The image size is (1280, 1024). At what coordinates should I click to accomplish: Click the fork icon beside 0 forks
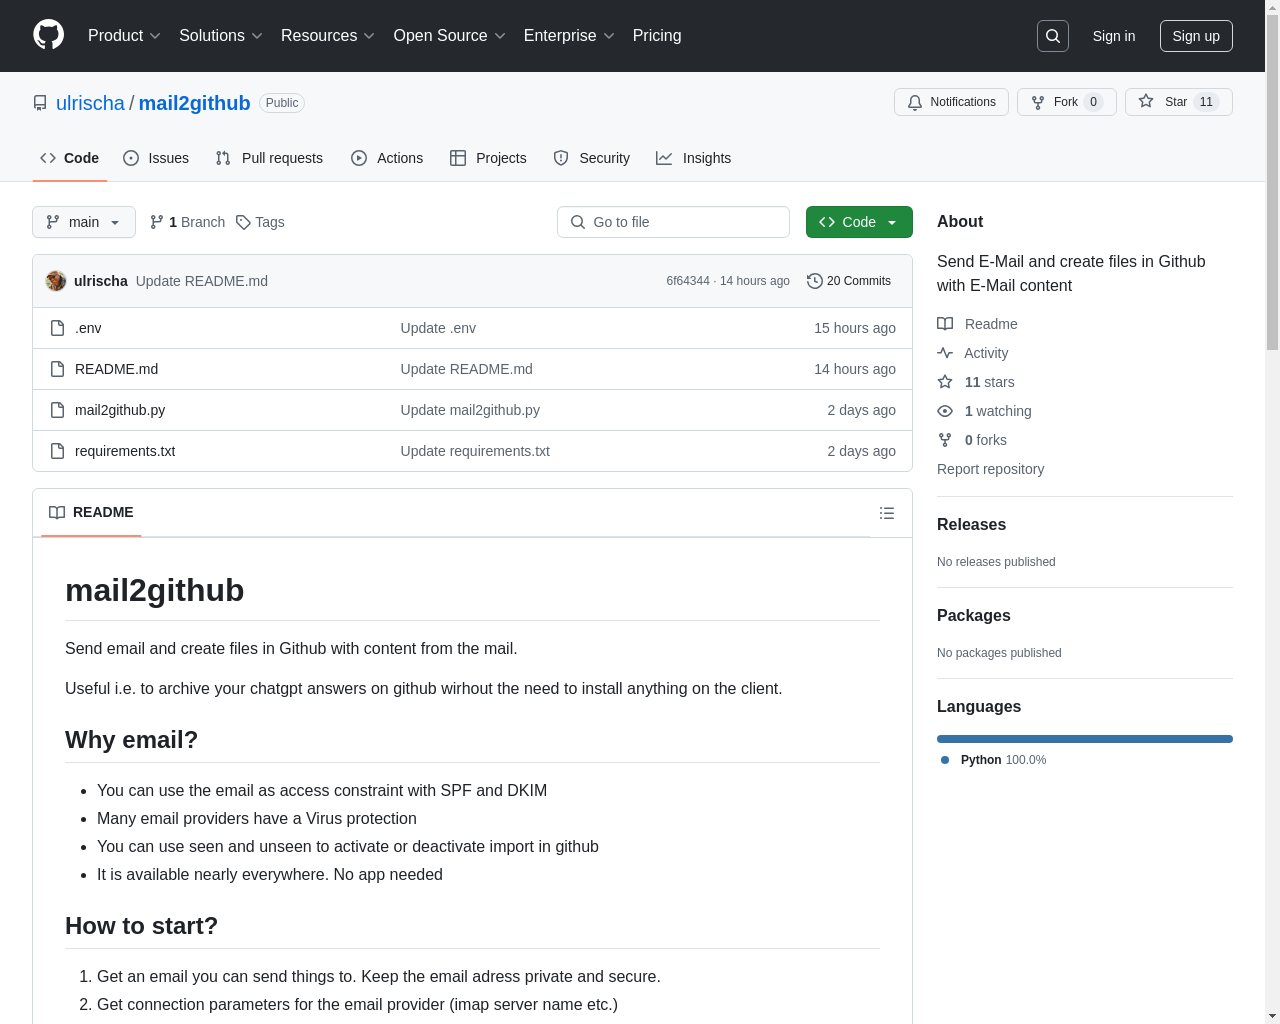(x=945, y=440)
